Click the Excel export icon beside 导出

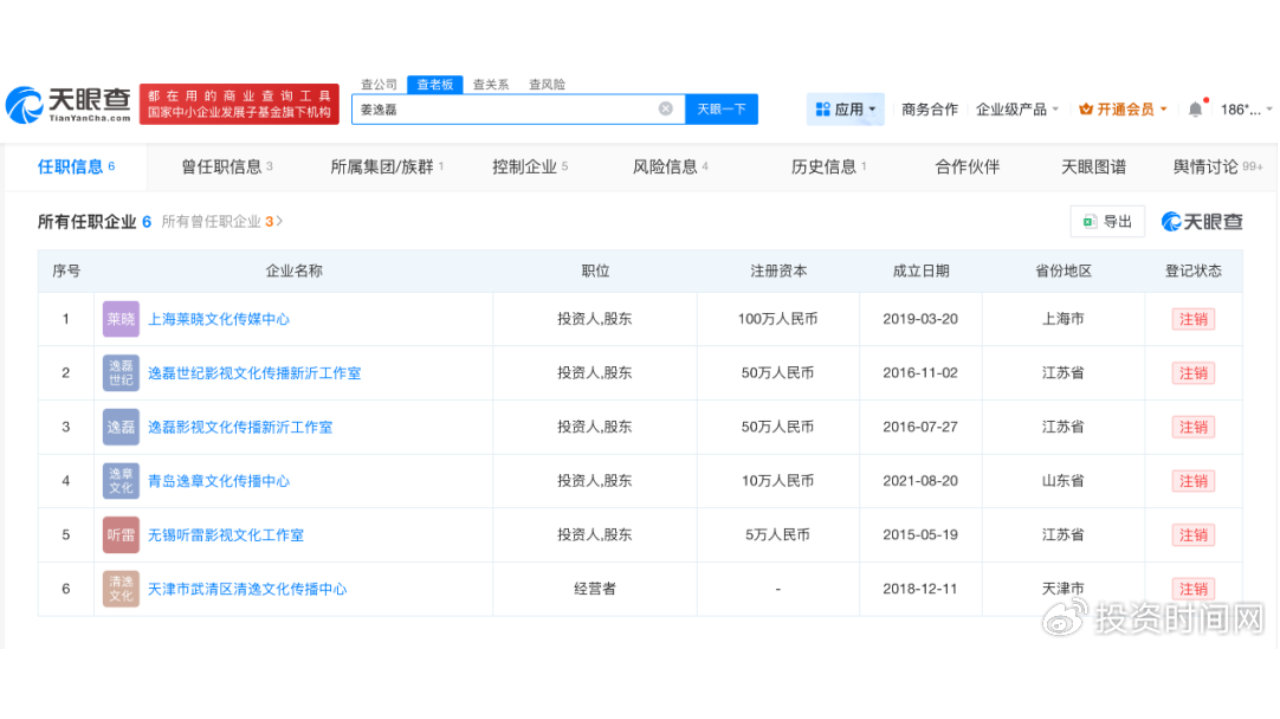coord(1089,221)
